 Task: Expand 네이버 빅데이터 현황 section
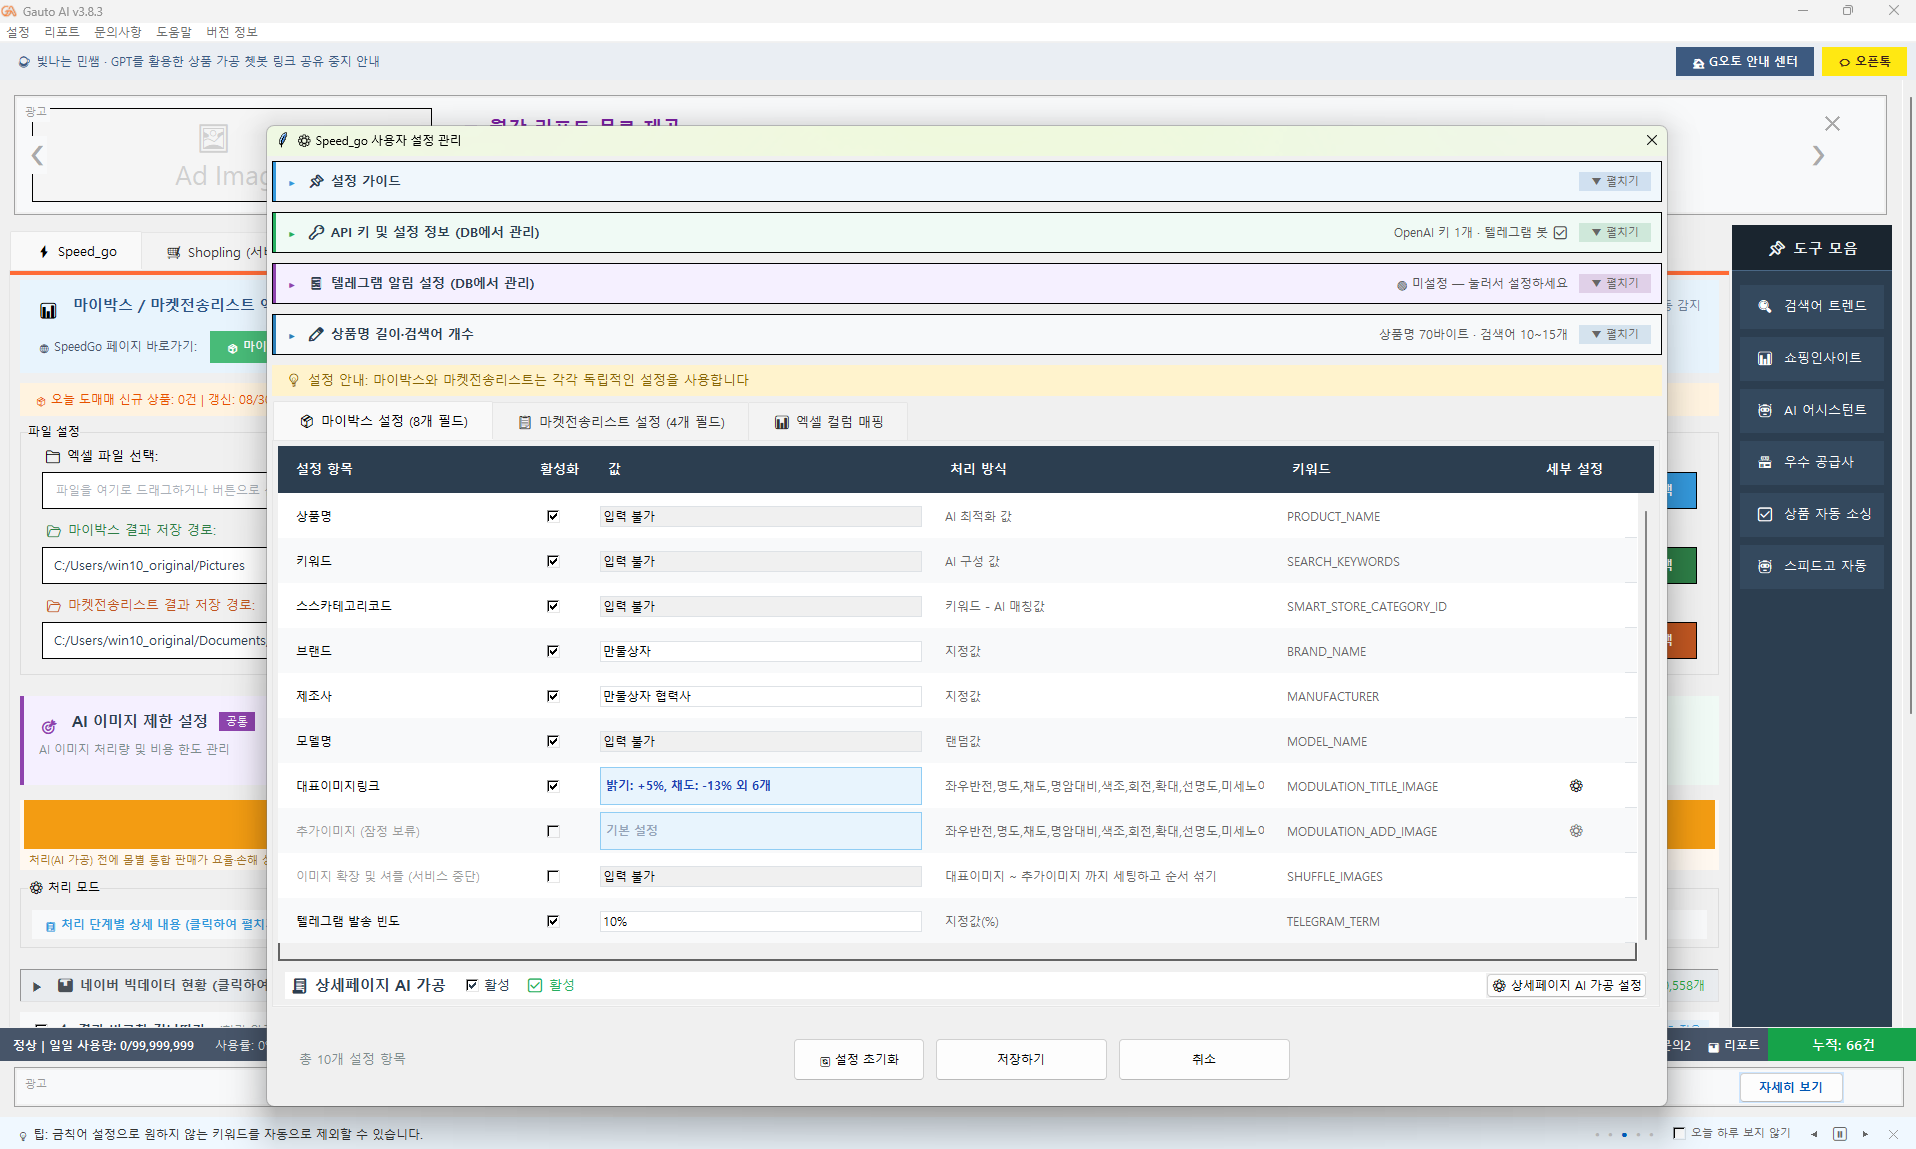[x=37, y=986]
